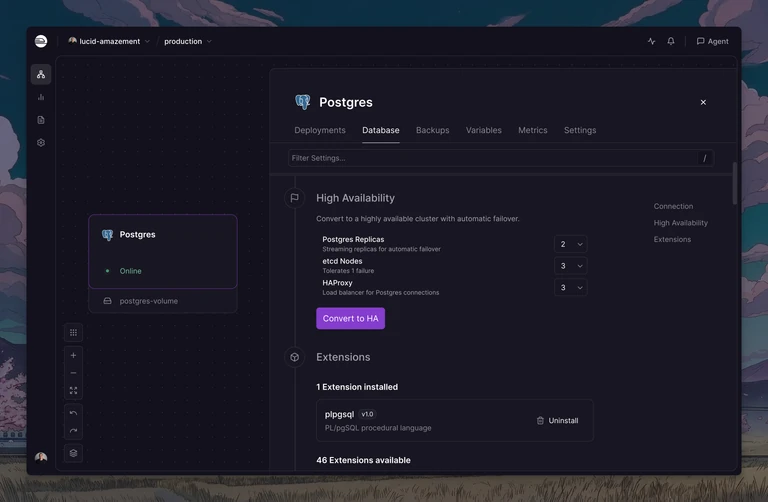Jump to High Availability section link
This screenshot has height=502, width=768.
click(680, 223)
